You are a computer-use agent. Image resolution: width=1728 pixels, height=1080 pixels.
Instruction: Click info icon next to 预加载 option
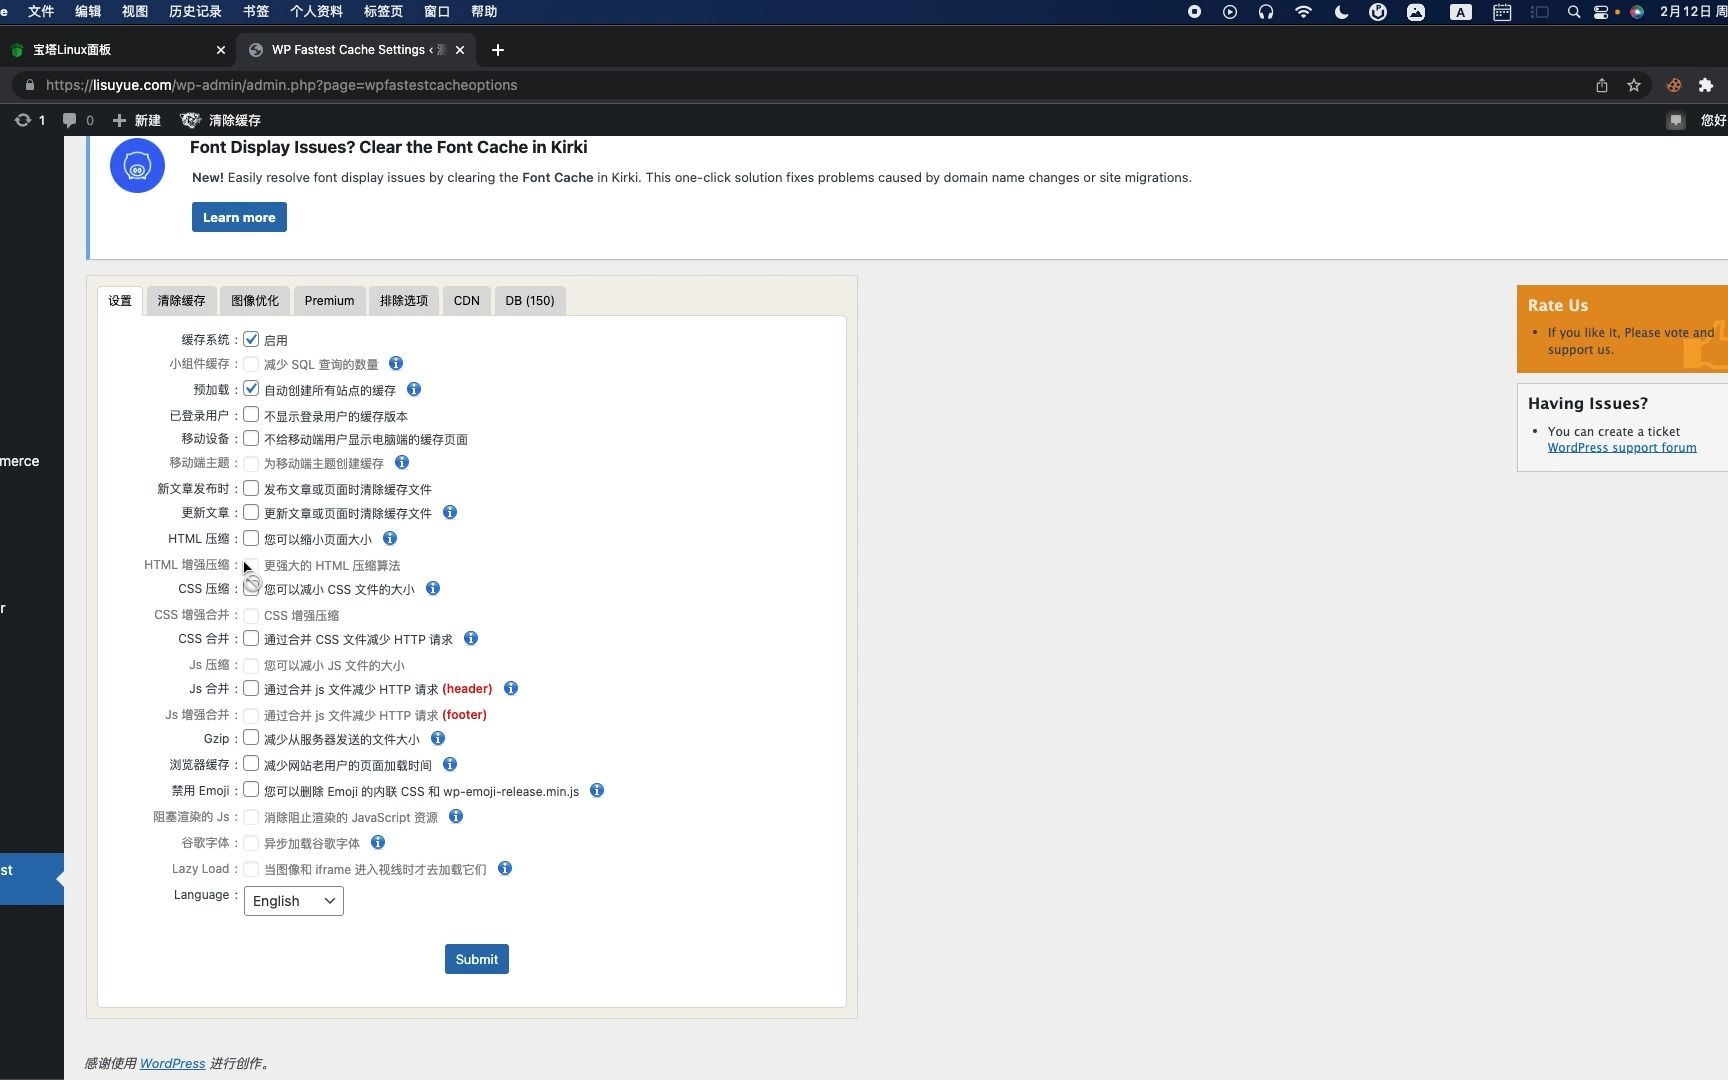pyautogui.click(x=414, y=389)
